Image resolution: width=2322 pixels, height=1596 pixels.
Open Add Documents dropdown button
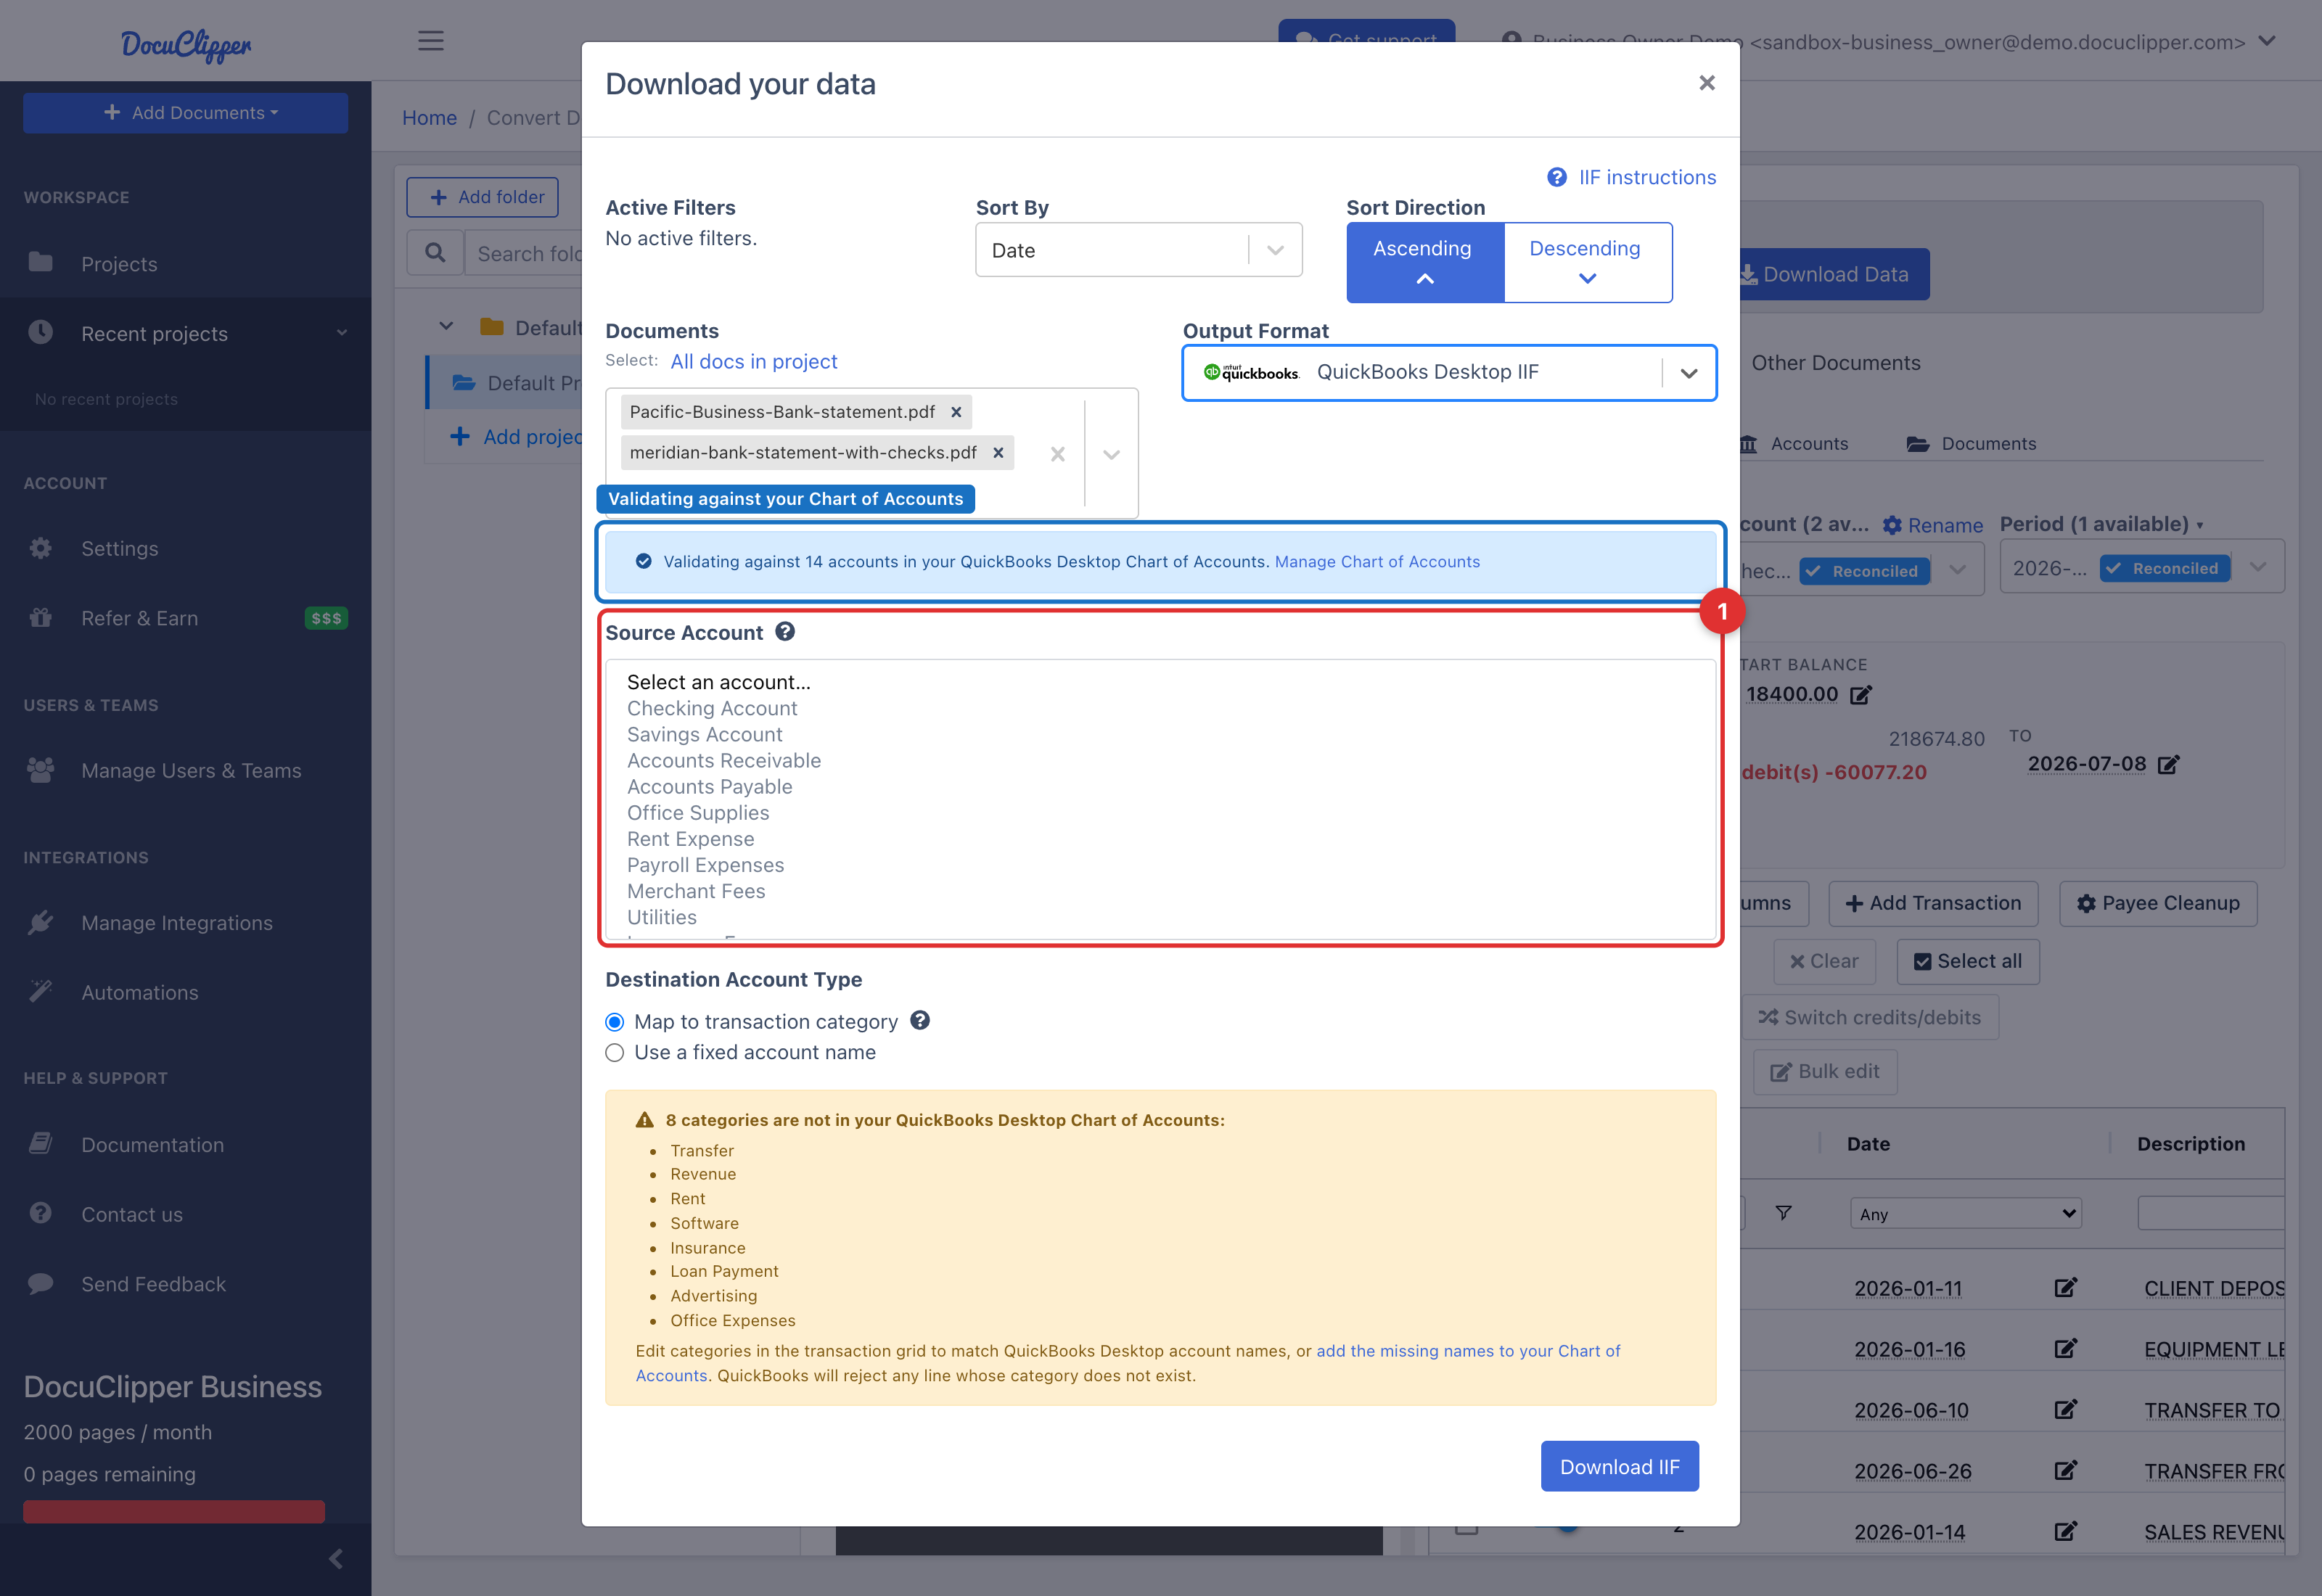[x=186, y=113]
